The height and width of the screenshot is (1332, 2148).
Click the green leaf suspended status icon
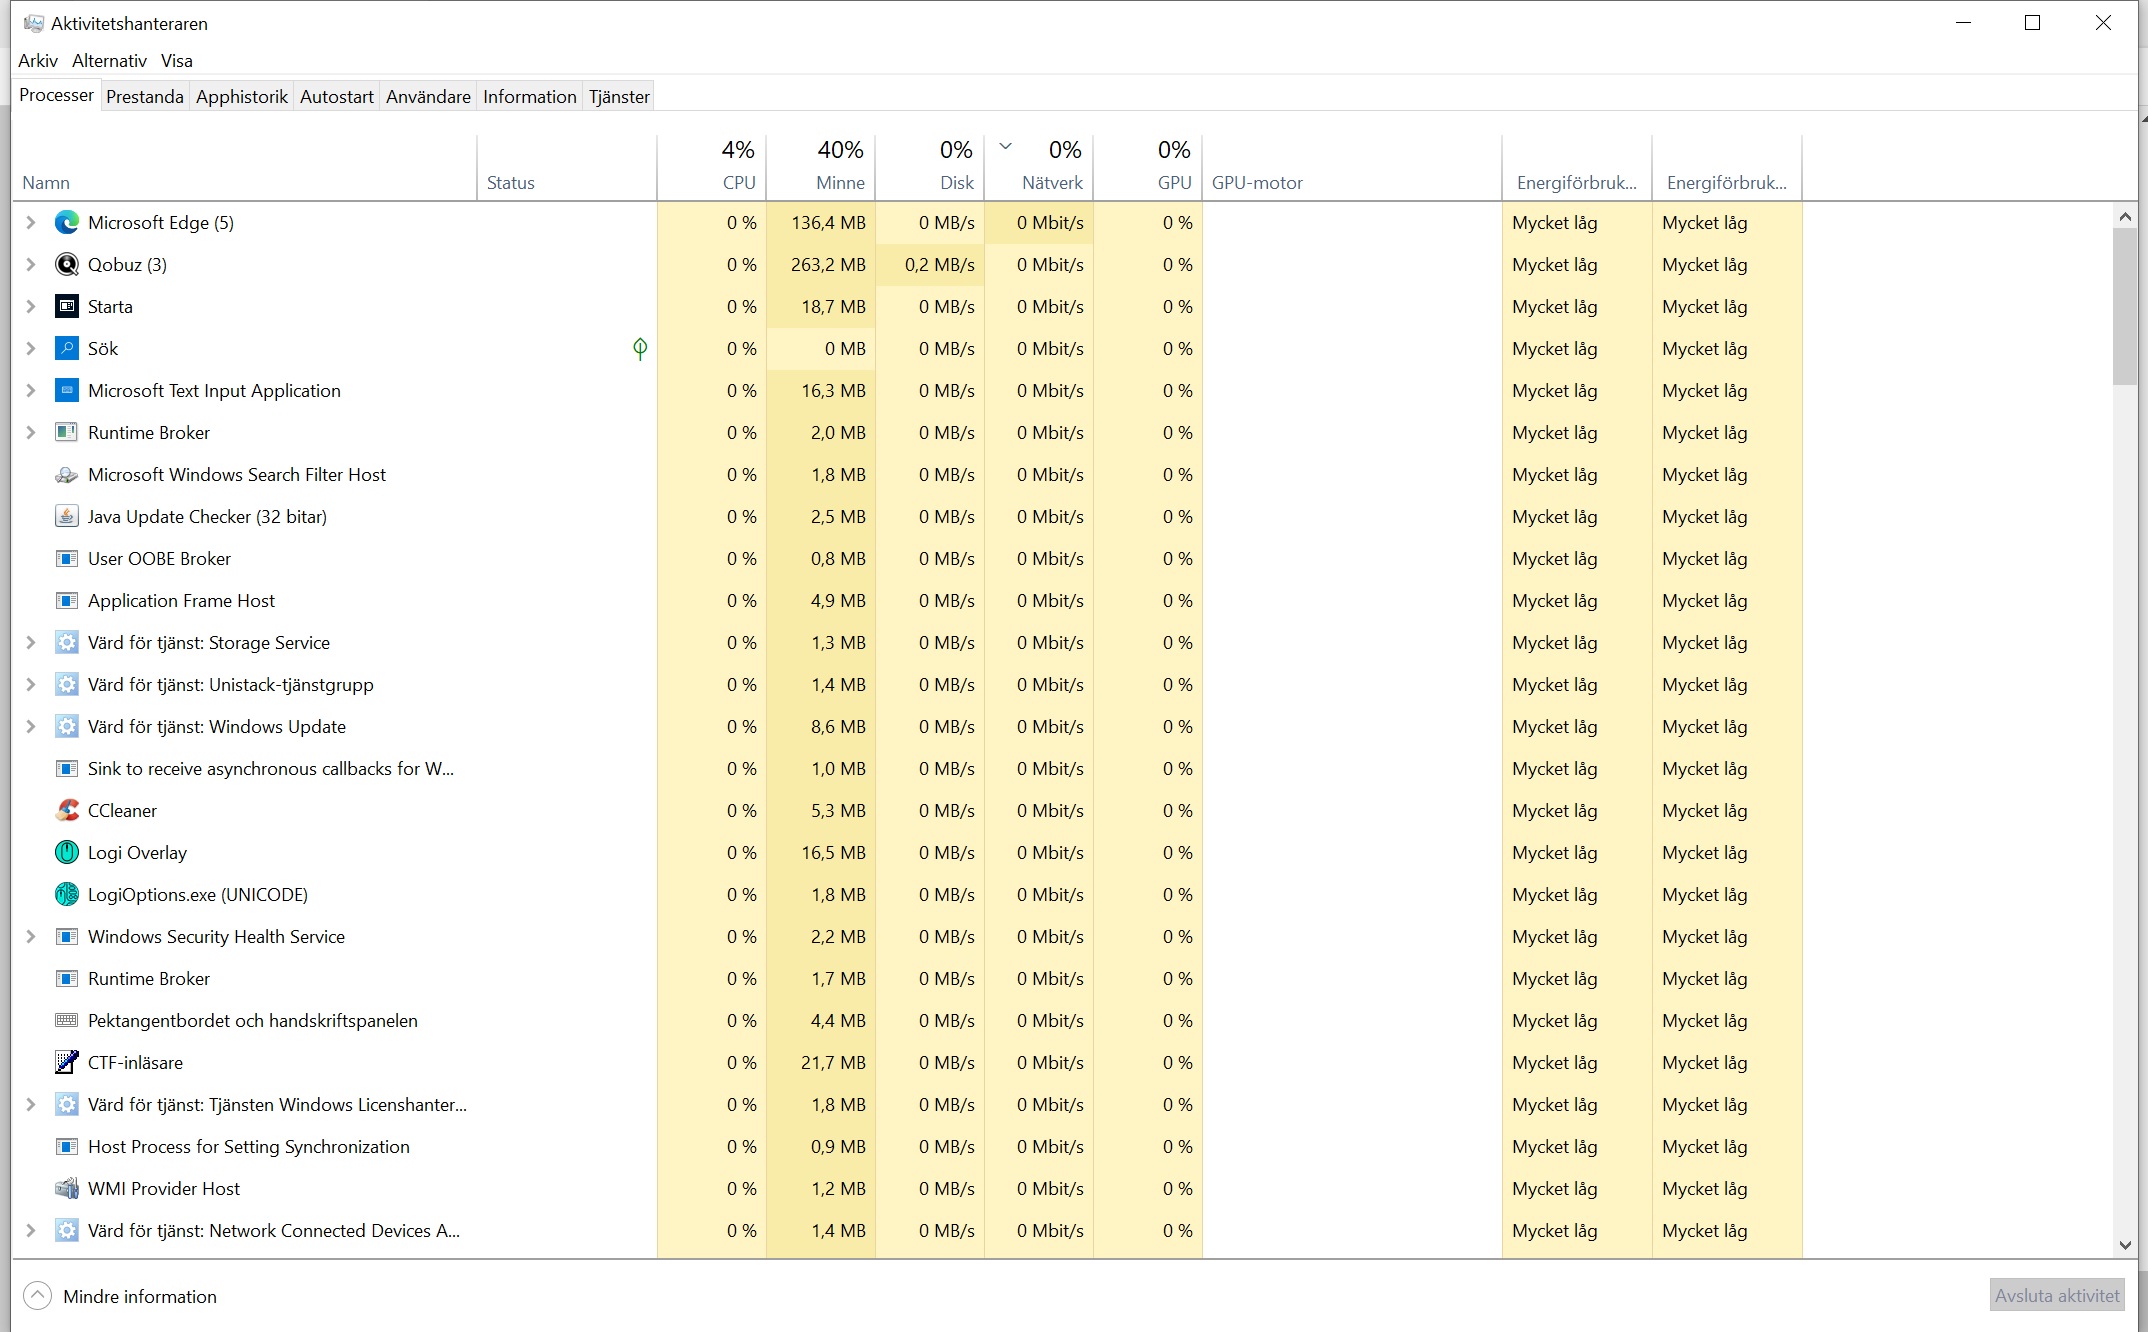[x=640, y=349]
